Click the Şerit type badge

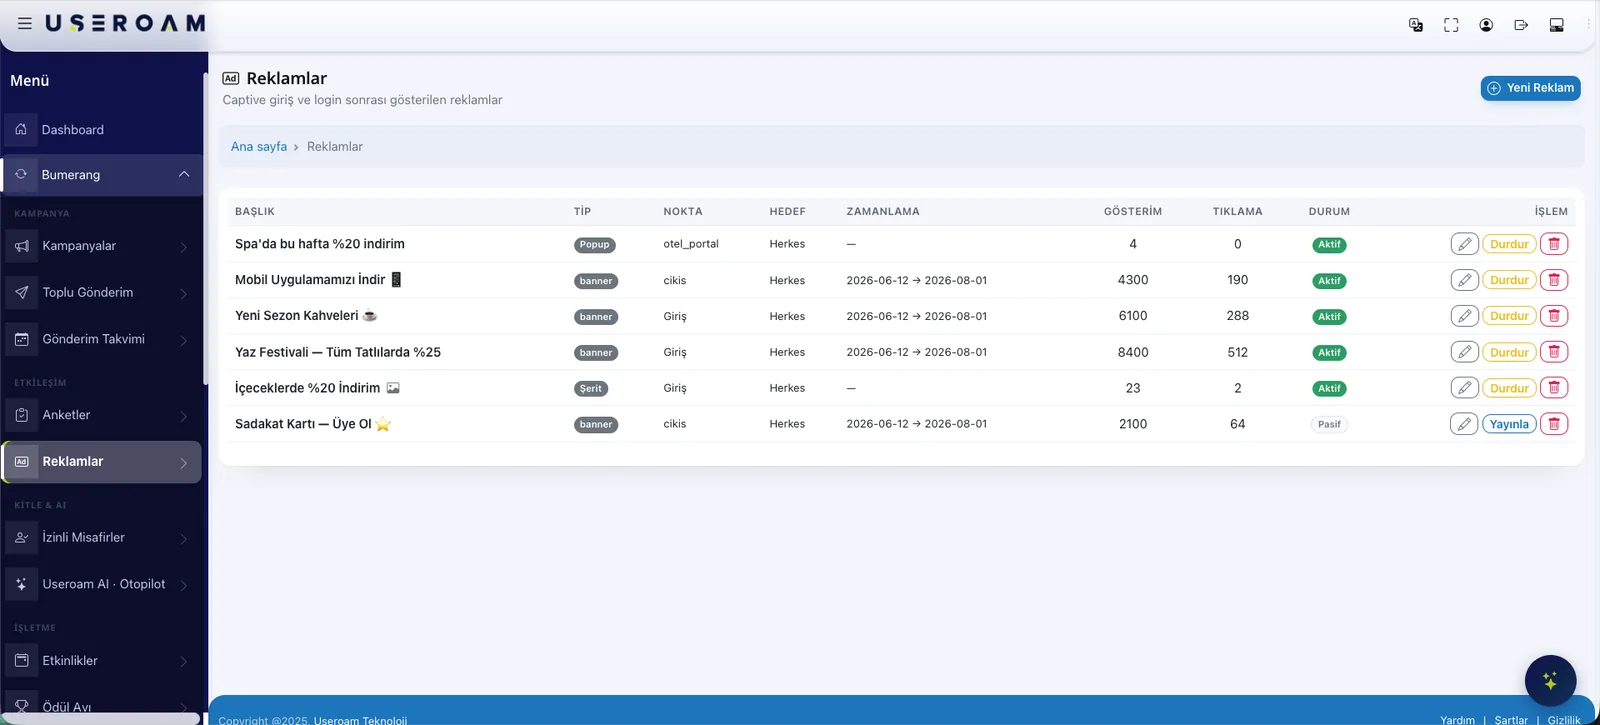(591, 389)
